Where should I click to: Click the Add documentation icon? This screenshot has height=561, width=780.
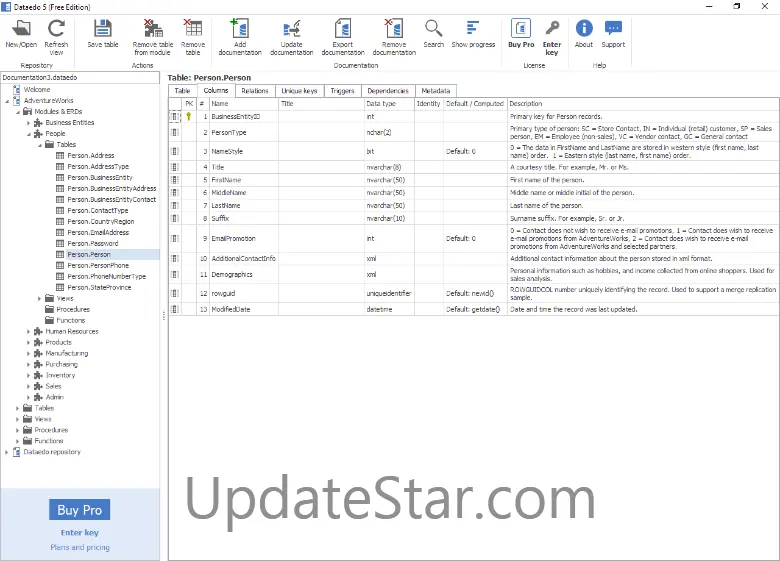(239, 29)
